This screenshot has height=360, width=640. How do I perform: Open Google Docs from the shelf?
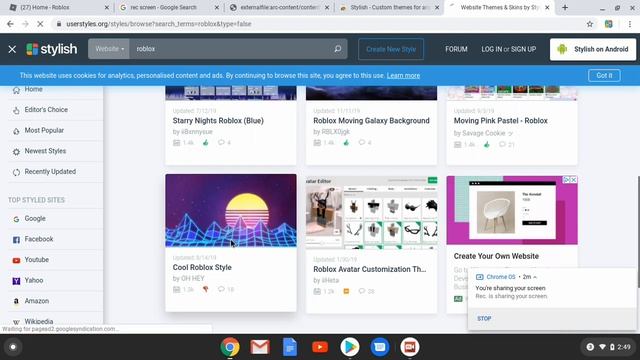(x=290, y=347)
